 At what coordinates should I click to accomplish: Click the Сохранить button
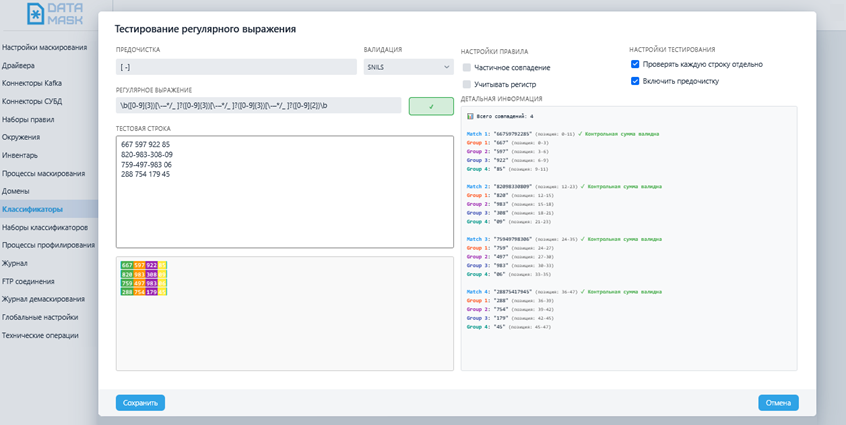click(x=140, y=403)
